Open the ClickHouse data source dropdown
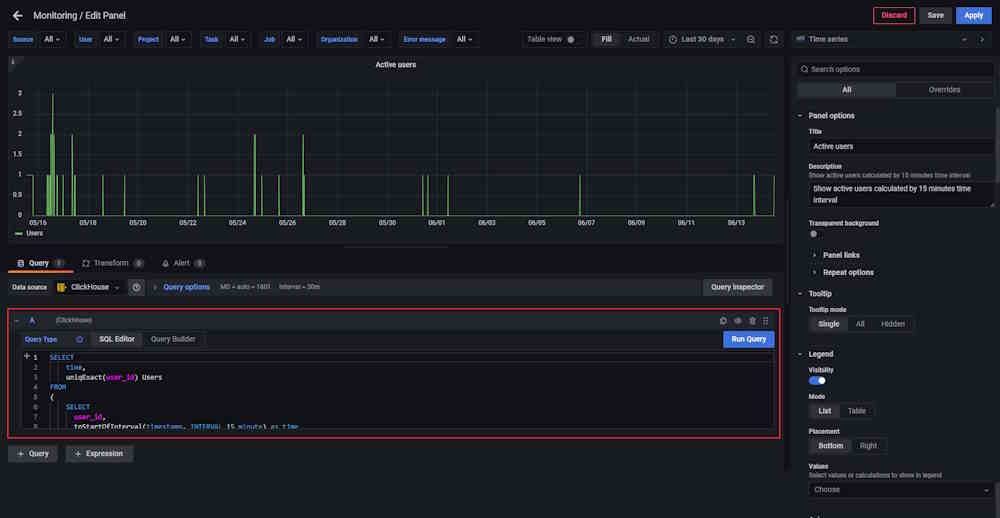This screenshot has width=1000, height=518. [x=88, y=287]
